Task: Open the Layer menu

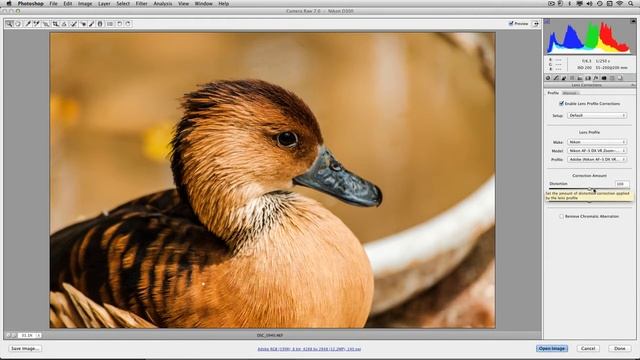Action: [x=104, y=4]
